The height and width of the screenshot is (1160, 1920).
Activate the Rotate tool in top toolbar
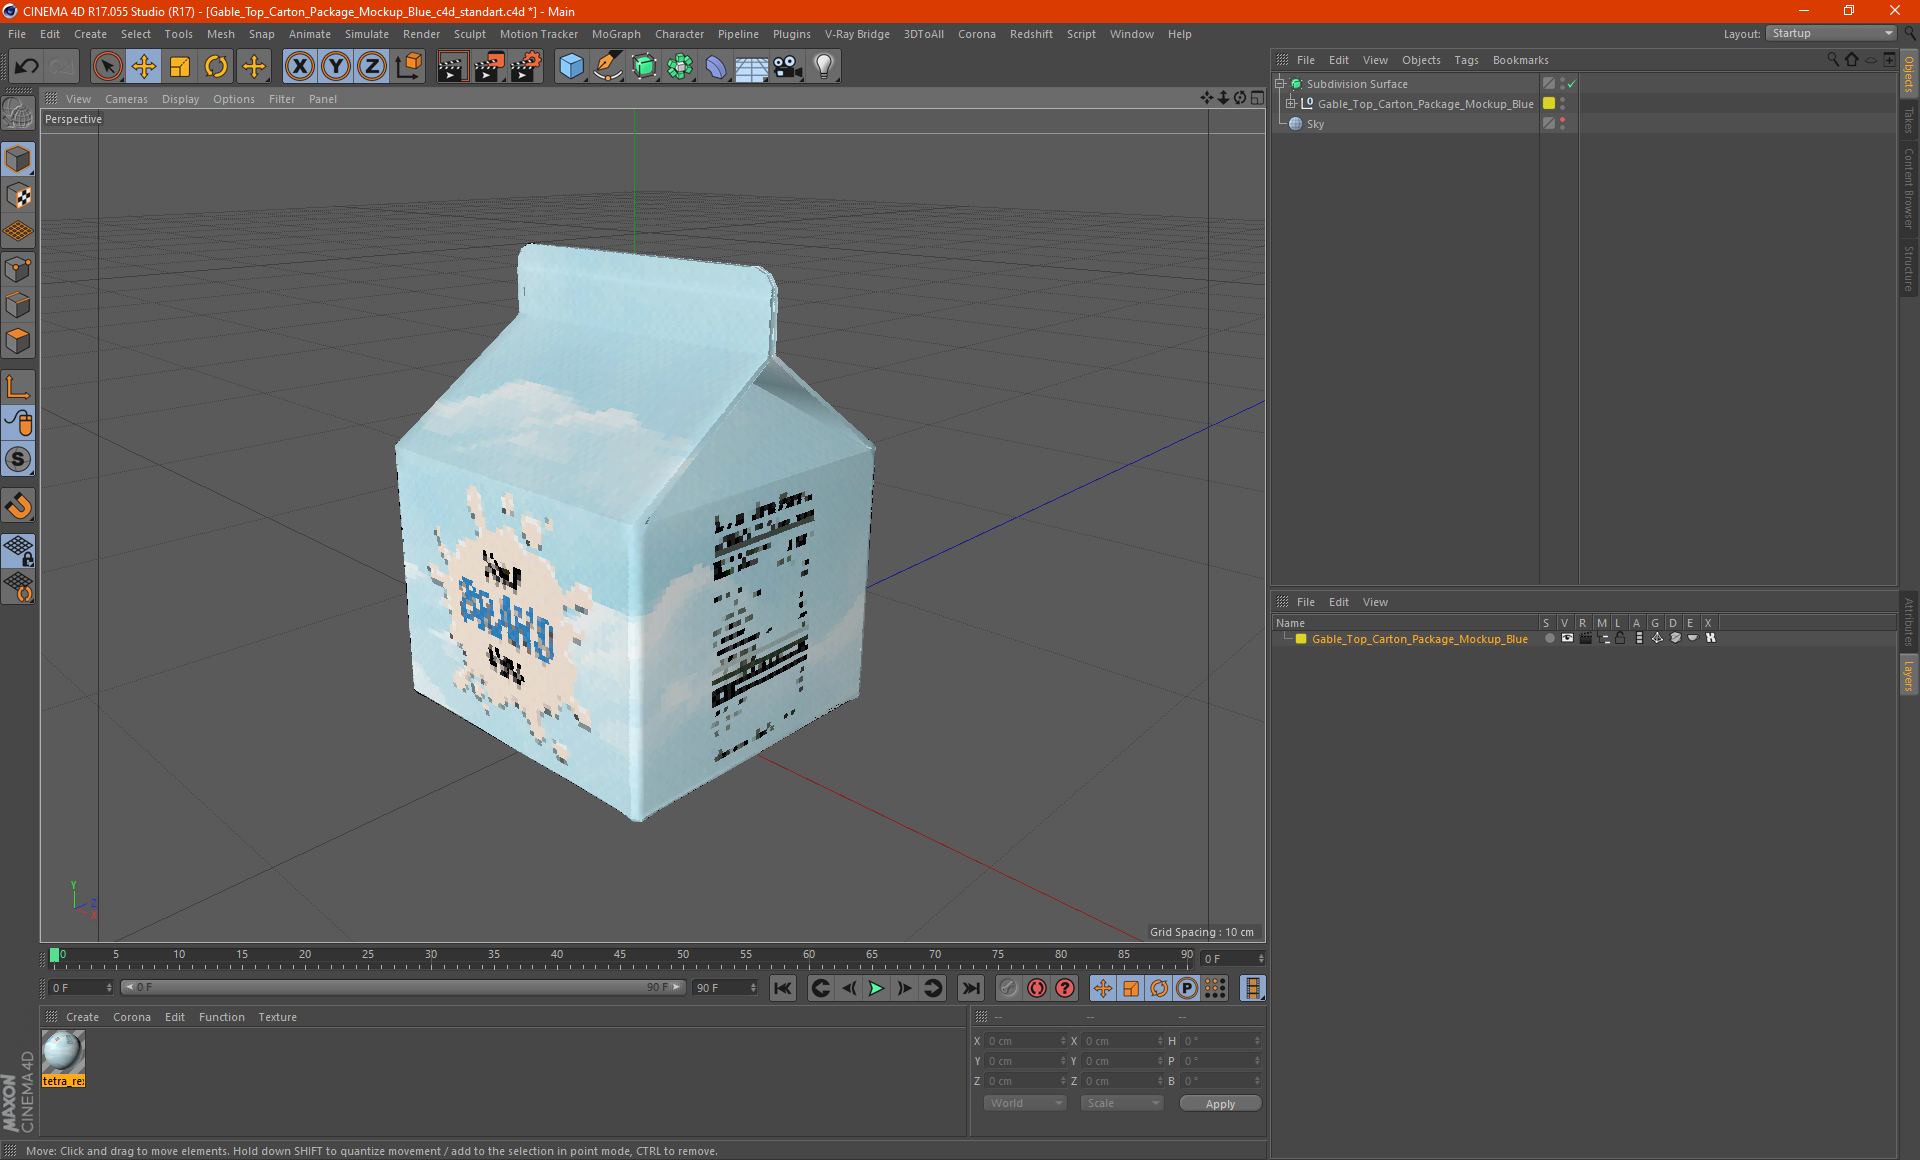216,67
